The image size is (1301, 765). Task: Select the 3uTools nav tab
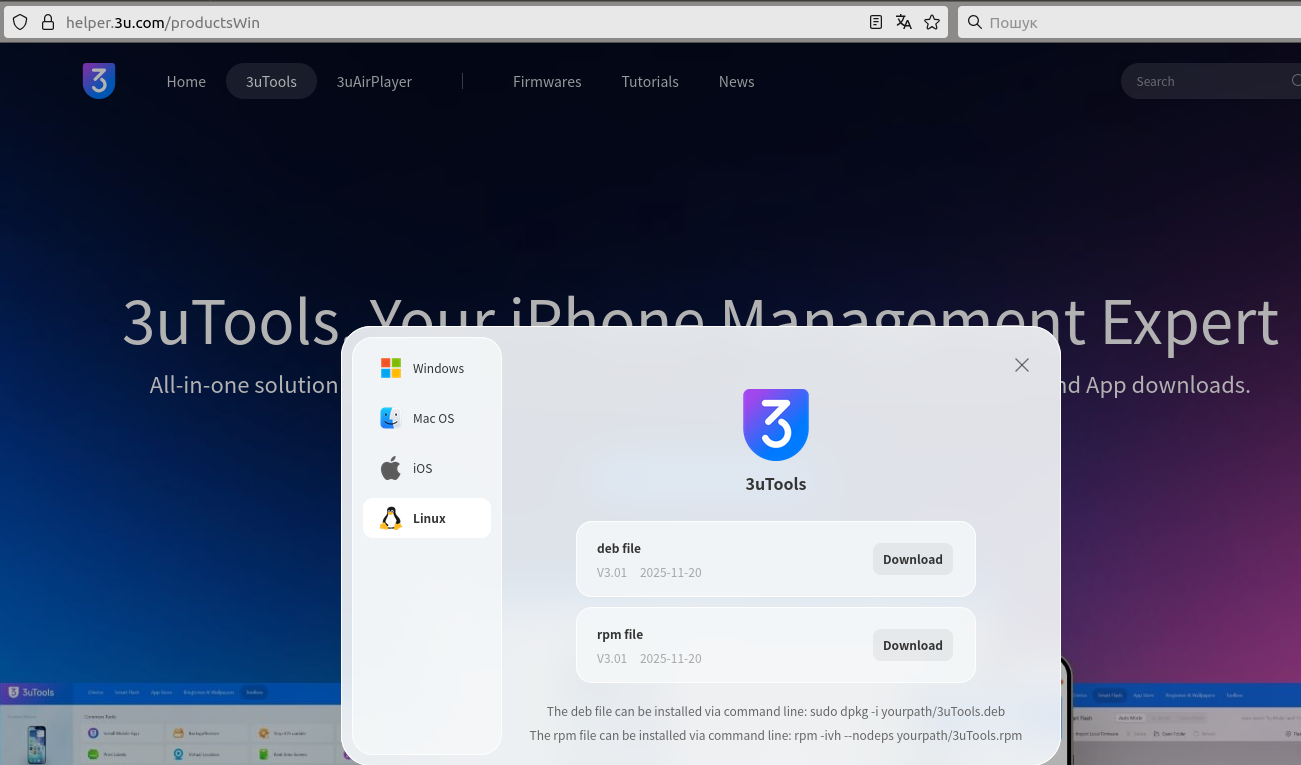point(271,82)
